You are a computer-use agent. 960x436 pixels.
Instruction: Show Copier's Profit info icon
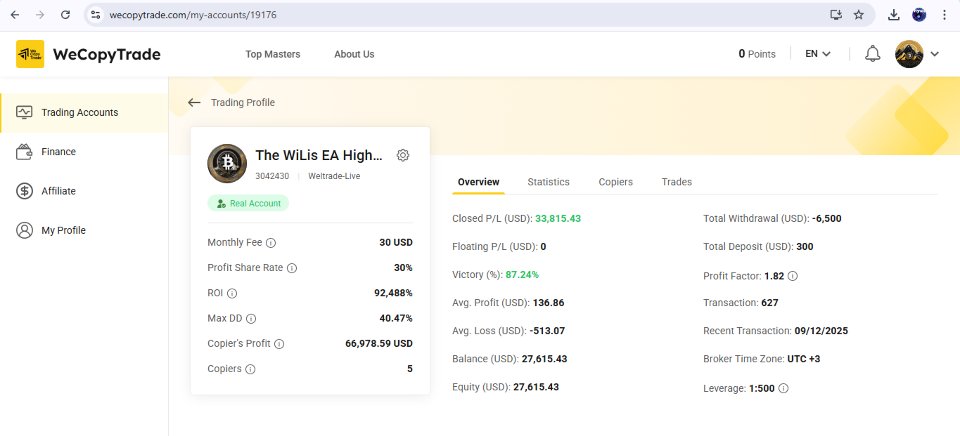click(x=279, y=344)
